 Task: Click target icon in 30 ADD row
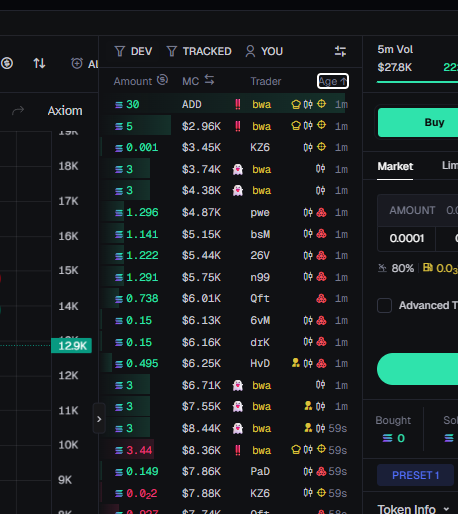321,104
